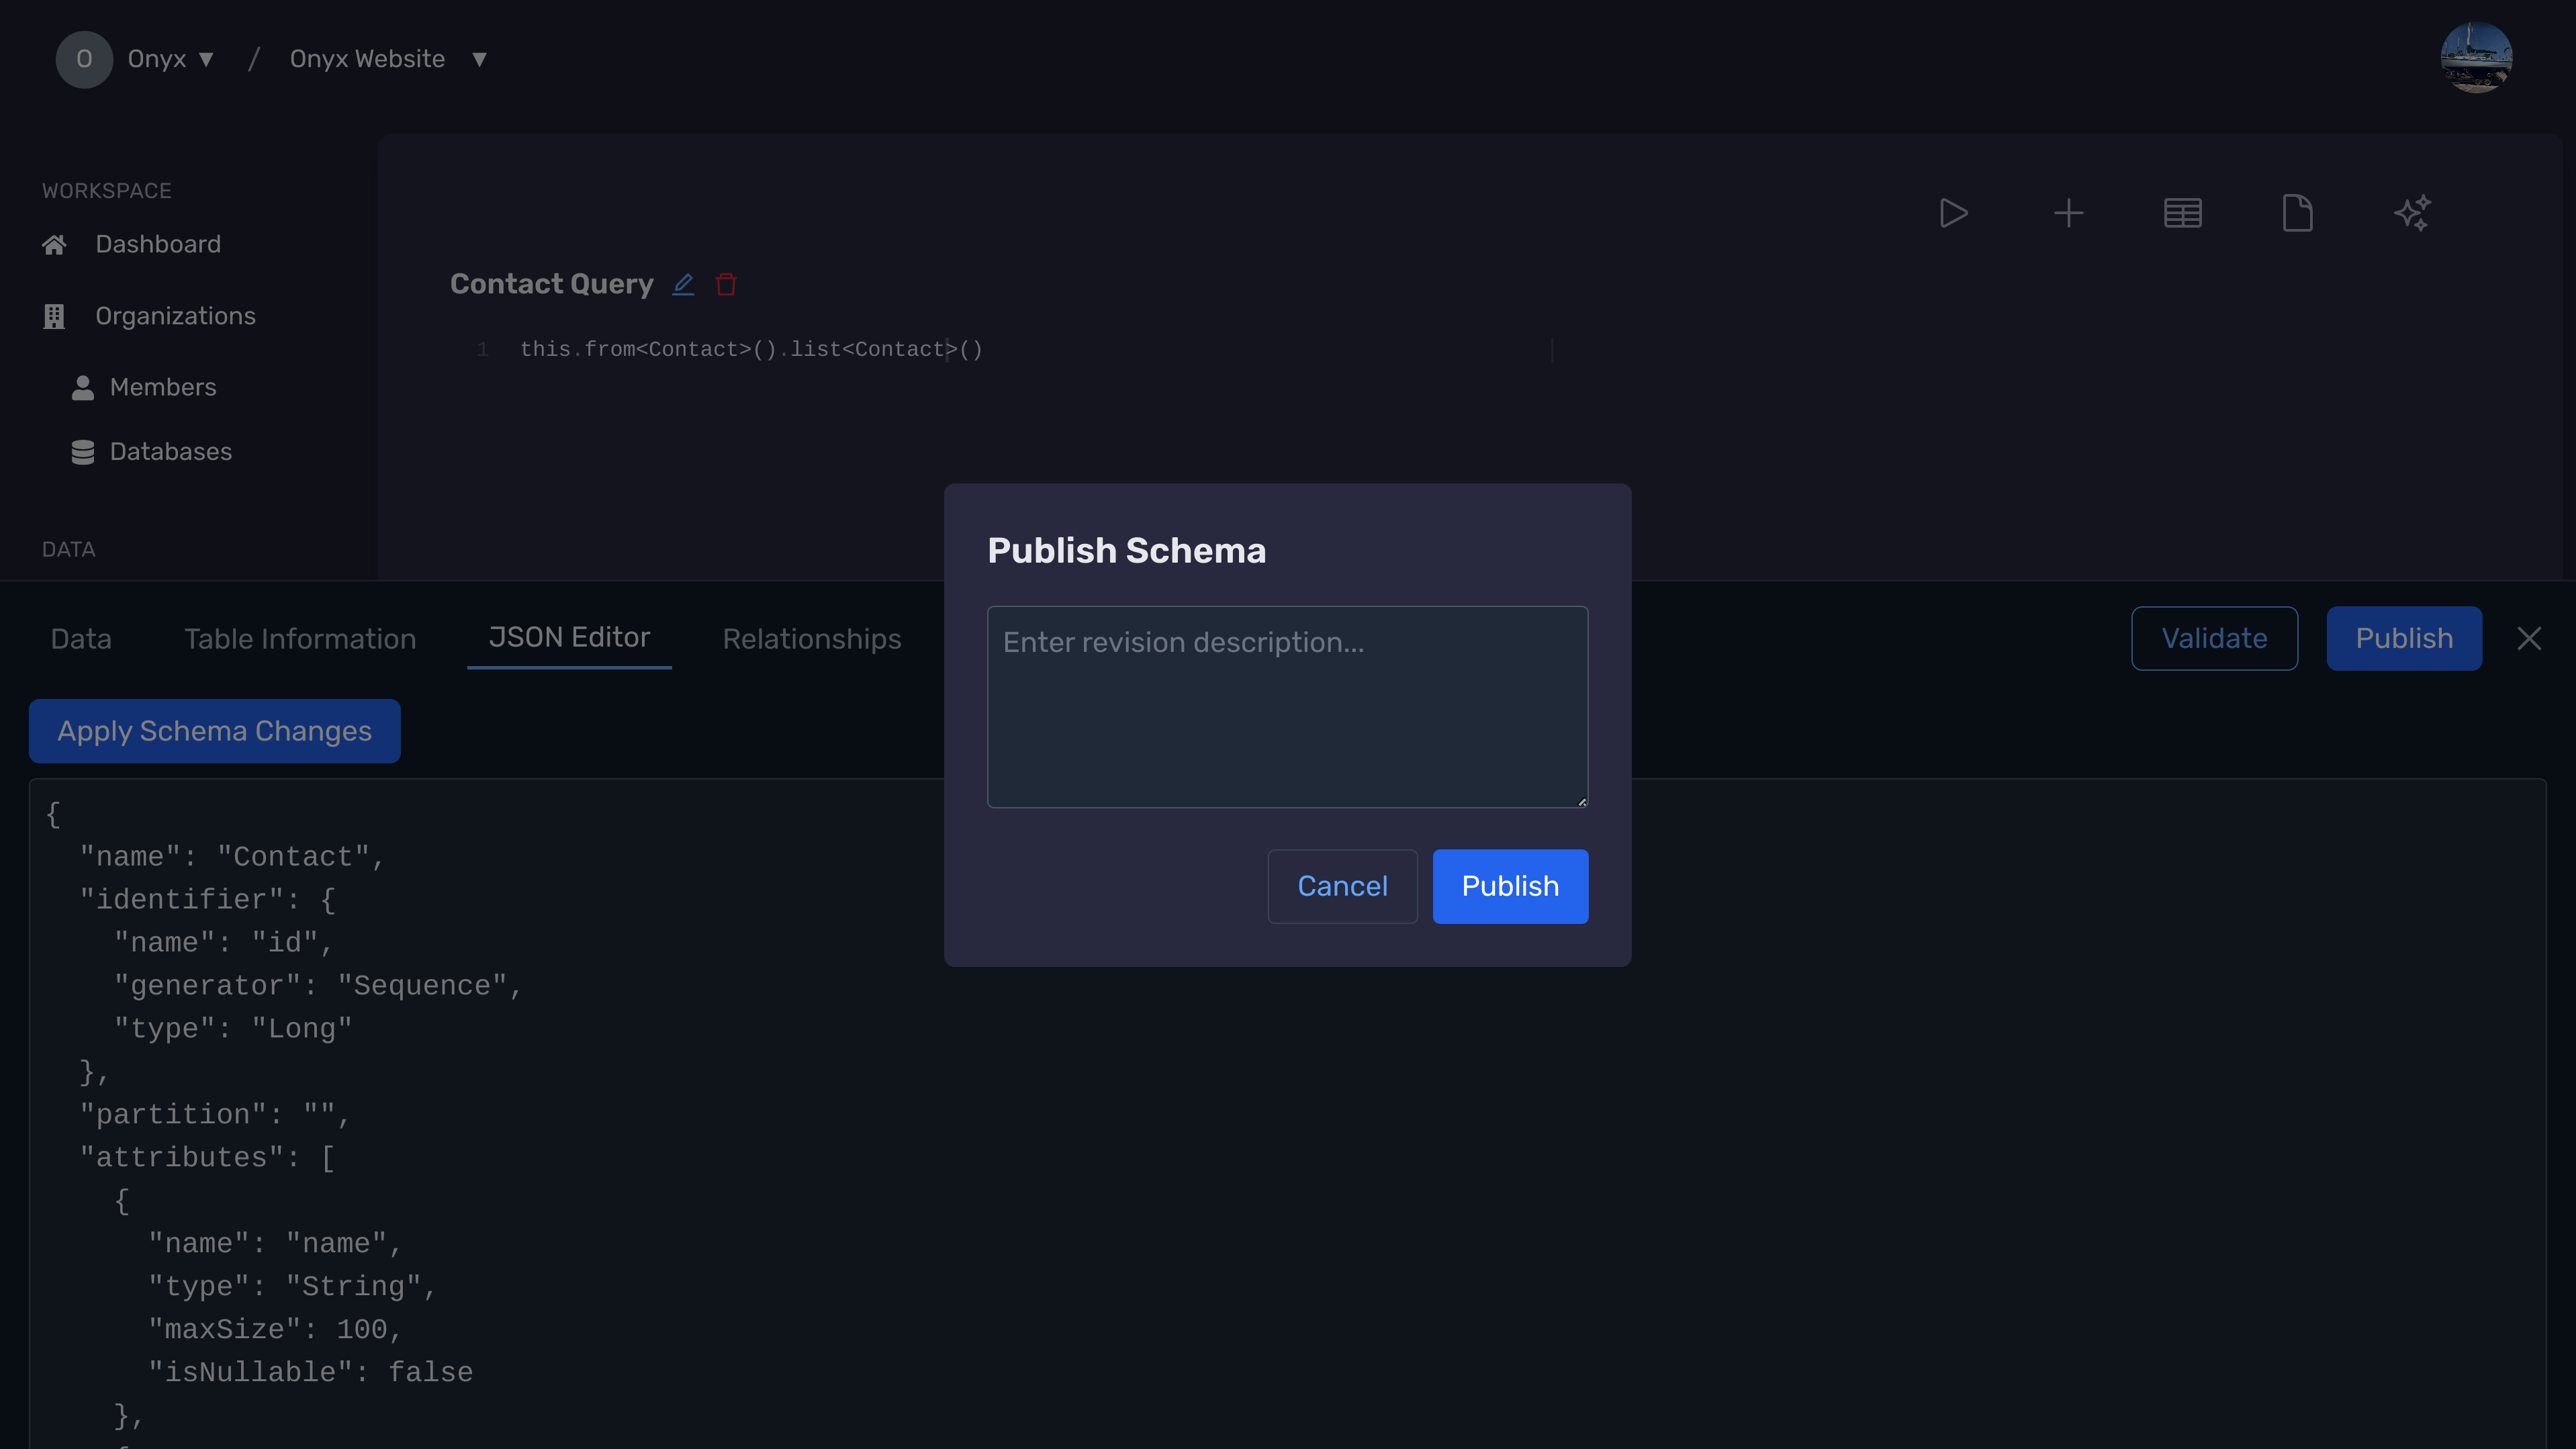Click the table view icon

tap(2183, 212)
